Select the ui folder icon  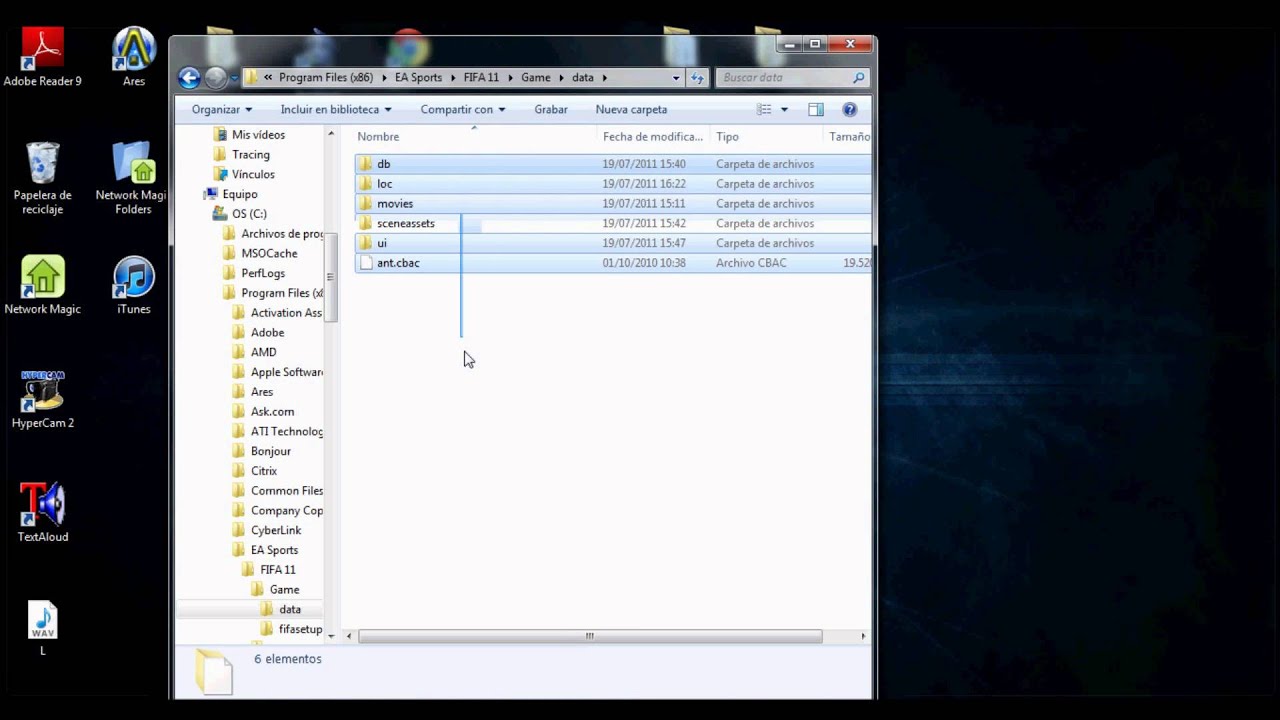(365, 243)
